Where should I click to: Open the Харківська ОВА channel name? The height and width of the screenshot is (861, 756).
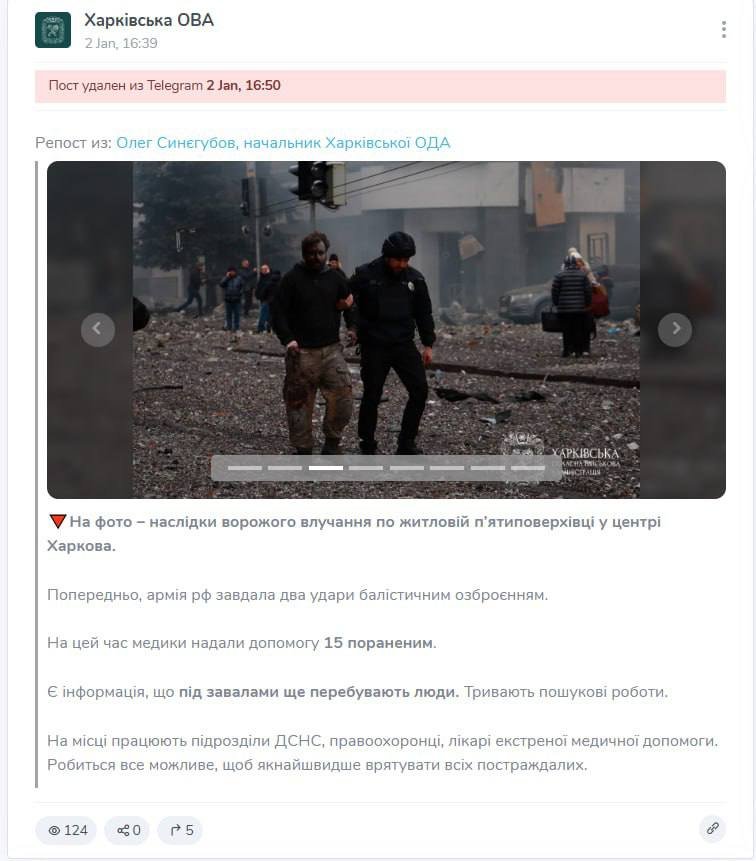[149, 20]
